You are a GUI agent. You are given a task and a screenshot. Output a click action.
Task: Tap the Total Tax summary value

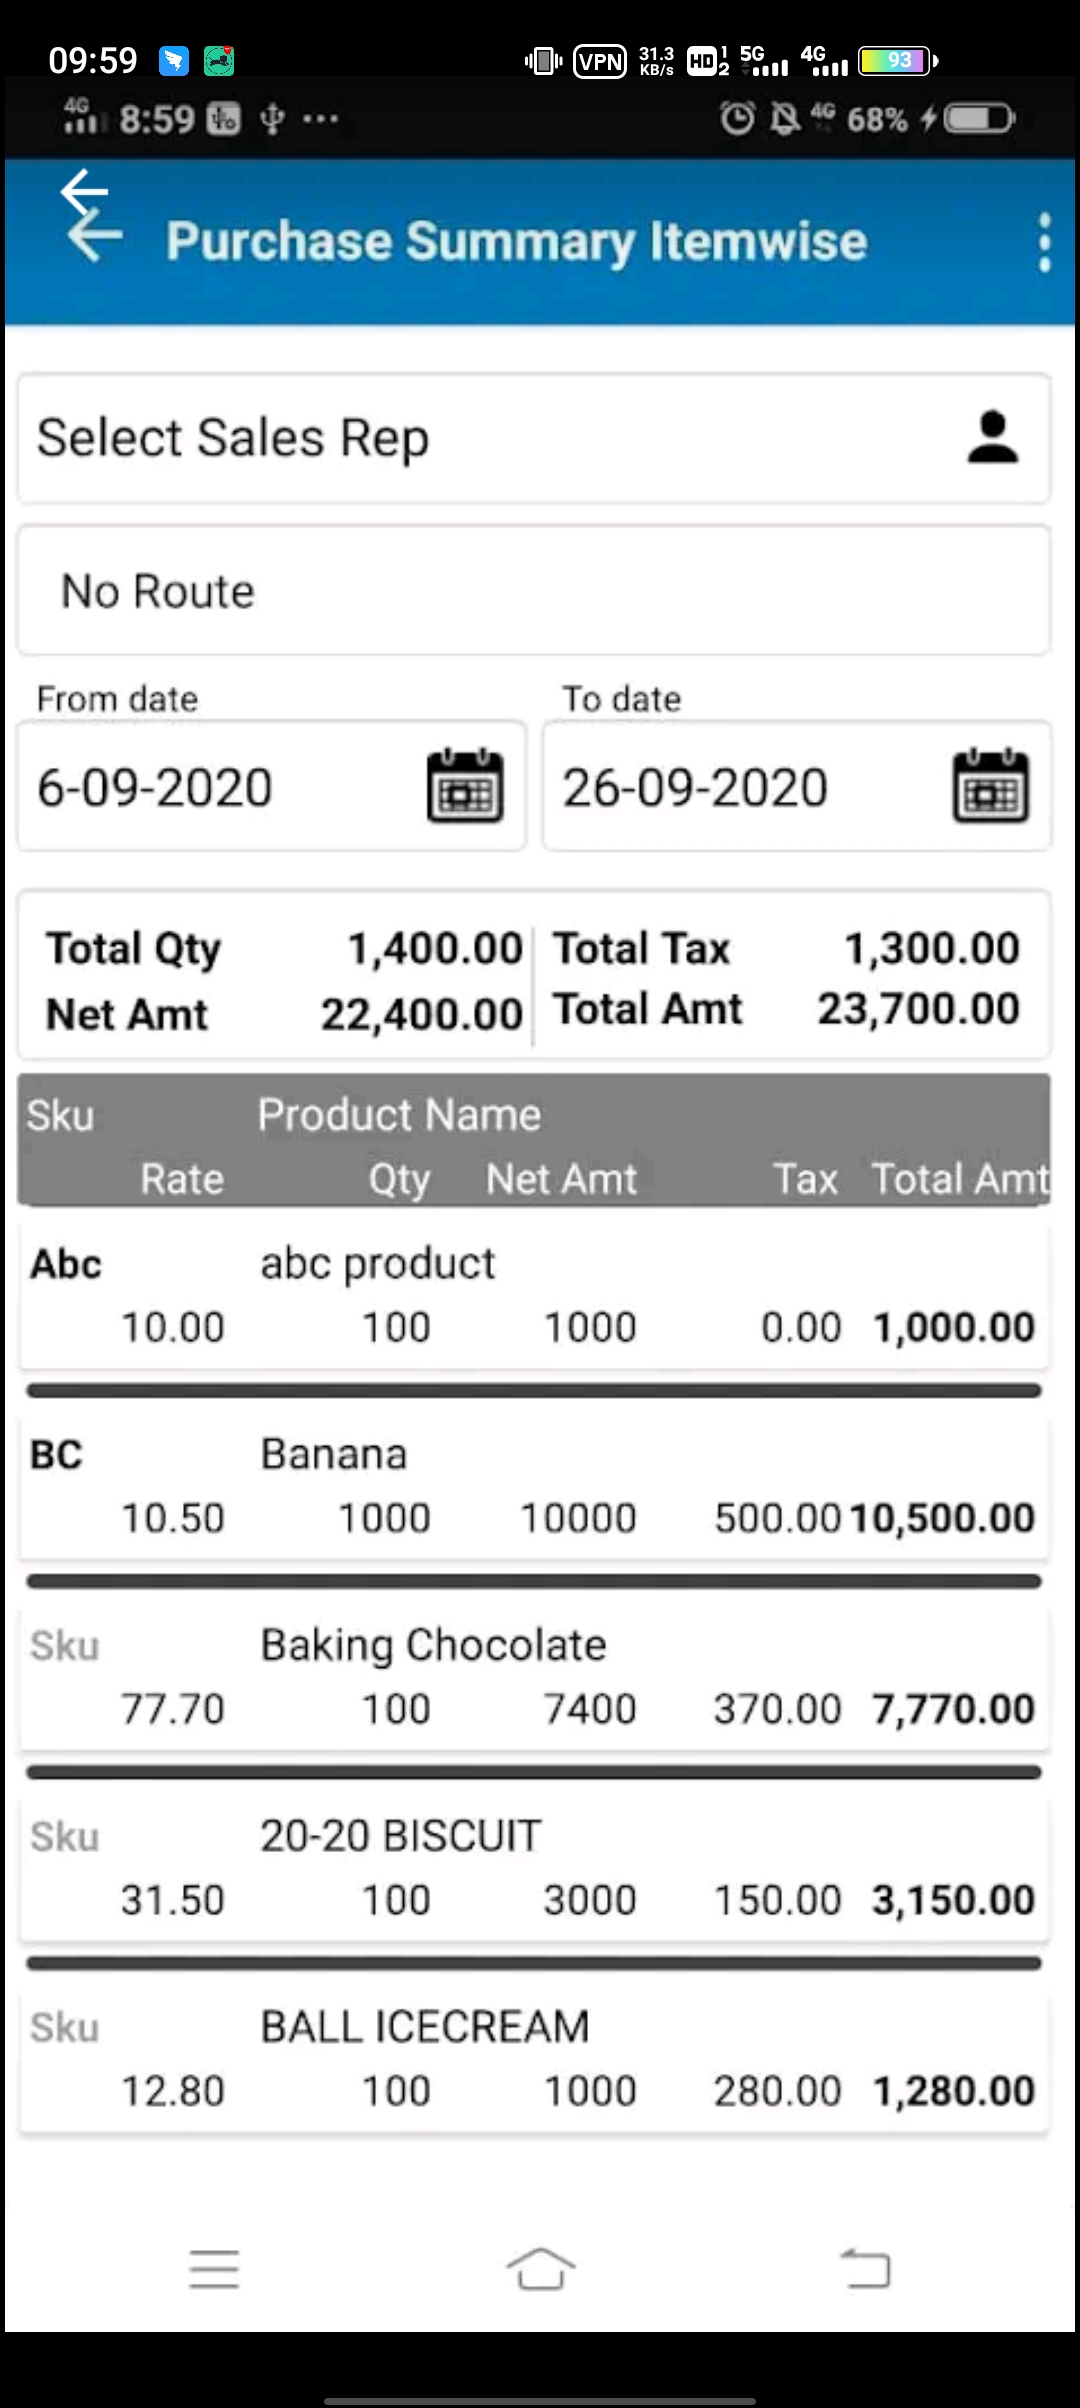931,948
